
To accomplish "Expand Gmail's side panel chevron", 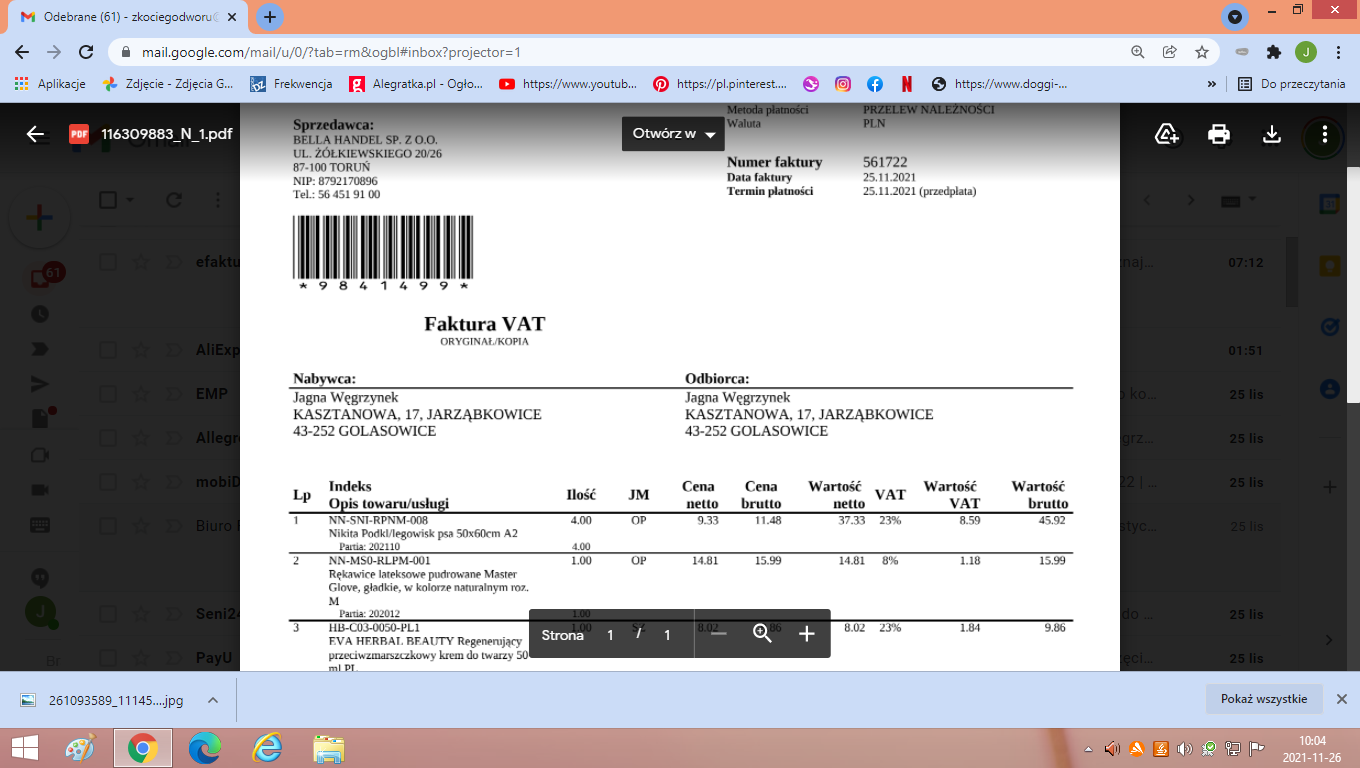I will coord(1329,640).
